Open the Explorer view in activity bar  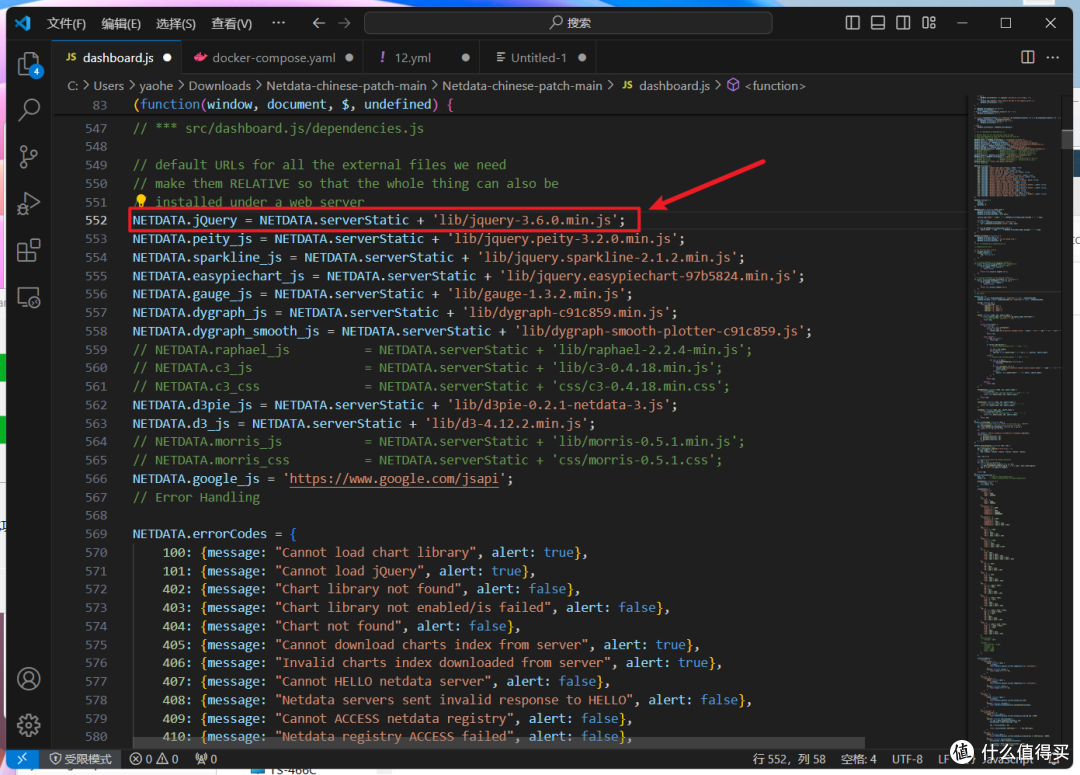(x=29, y=65)
